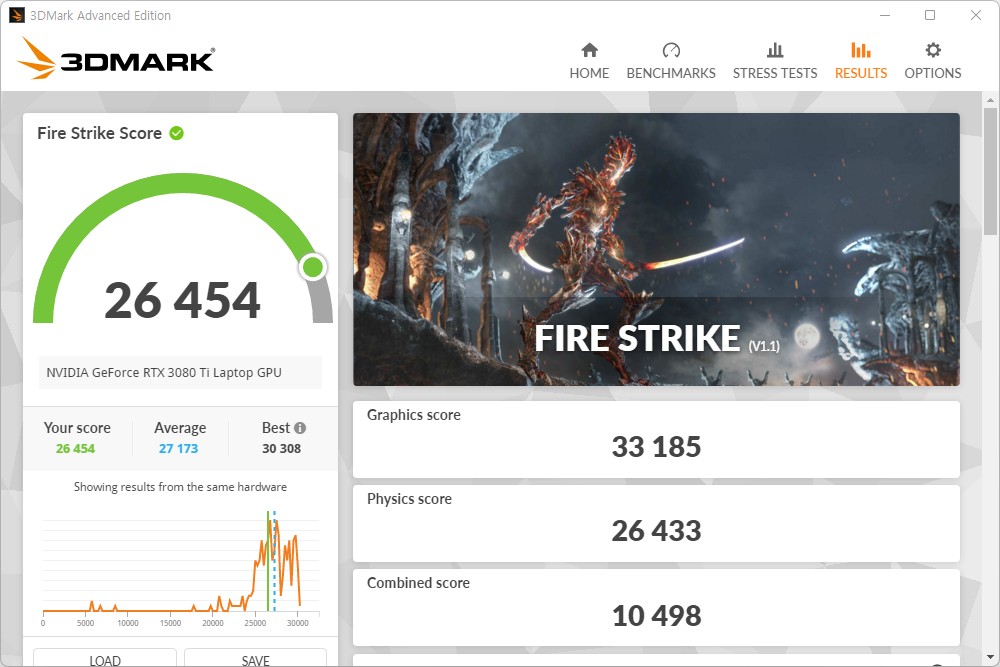Click the Fire Strike Score heading
The width and height of the screenshot is (1000, 667).
(99, 133)
